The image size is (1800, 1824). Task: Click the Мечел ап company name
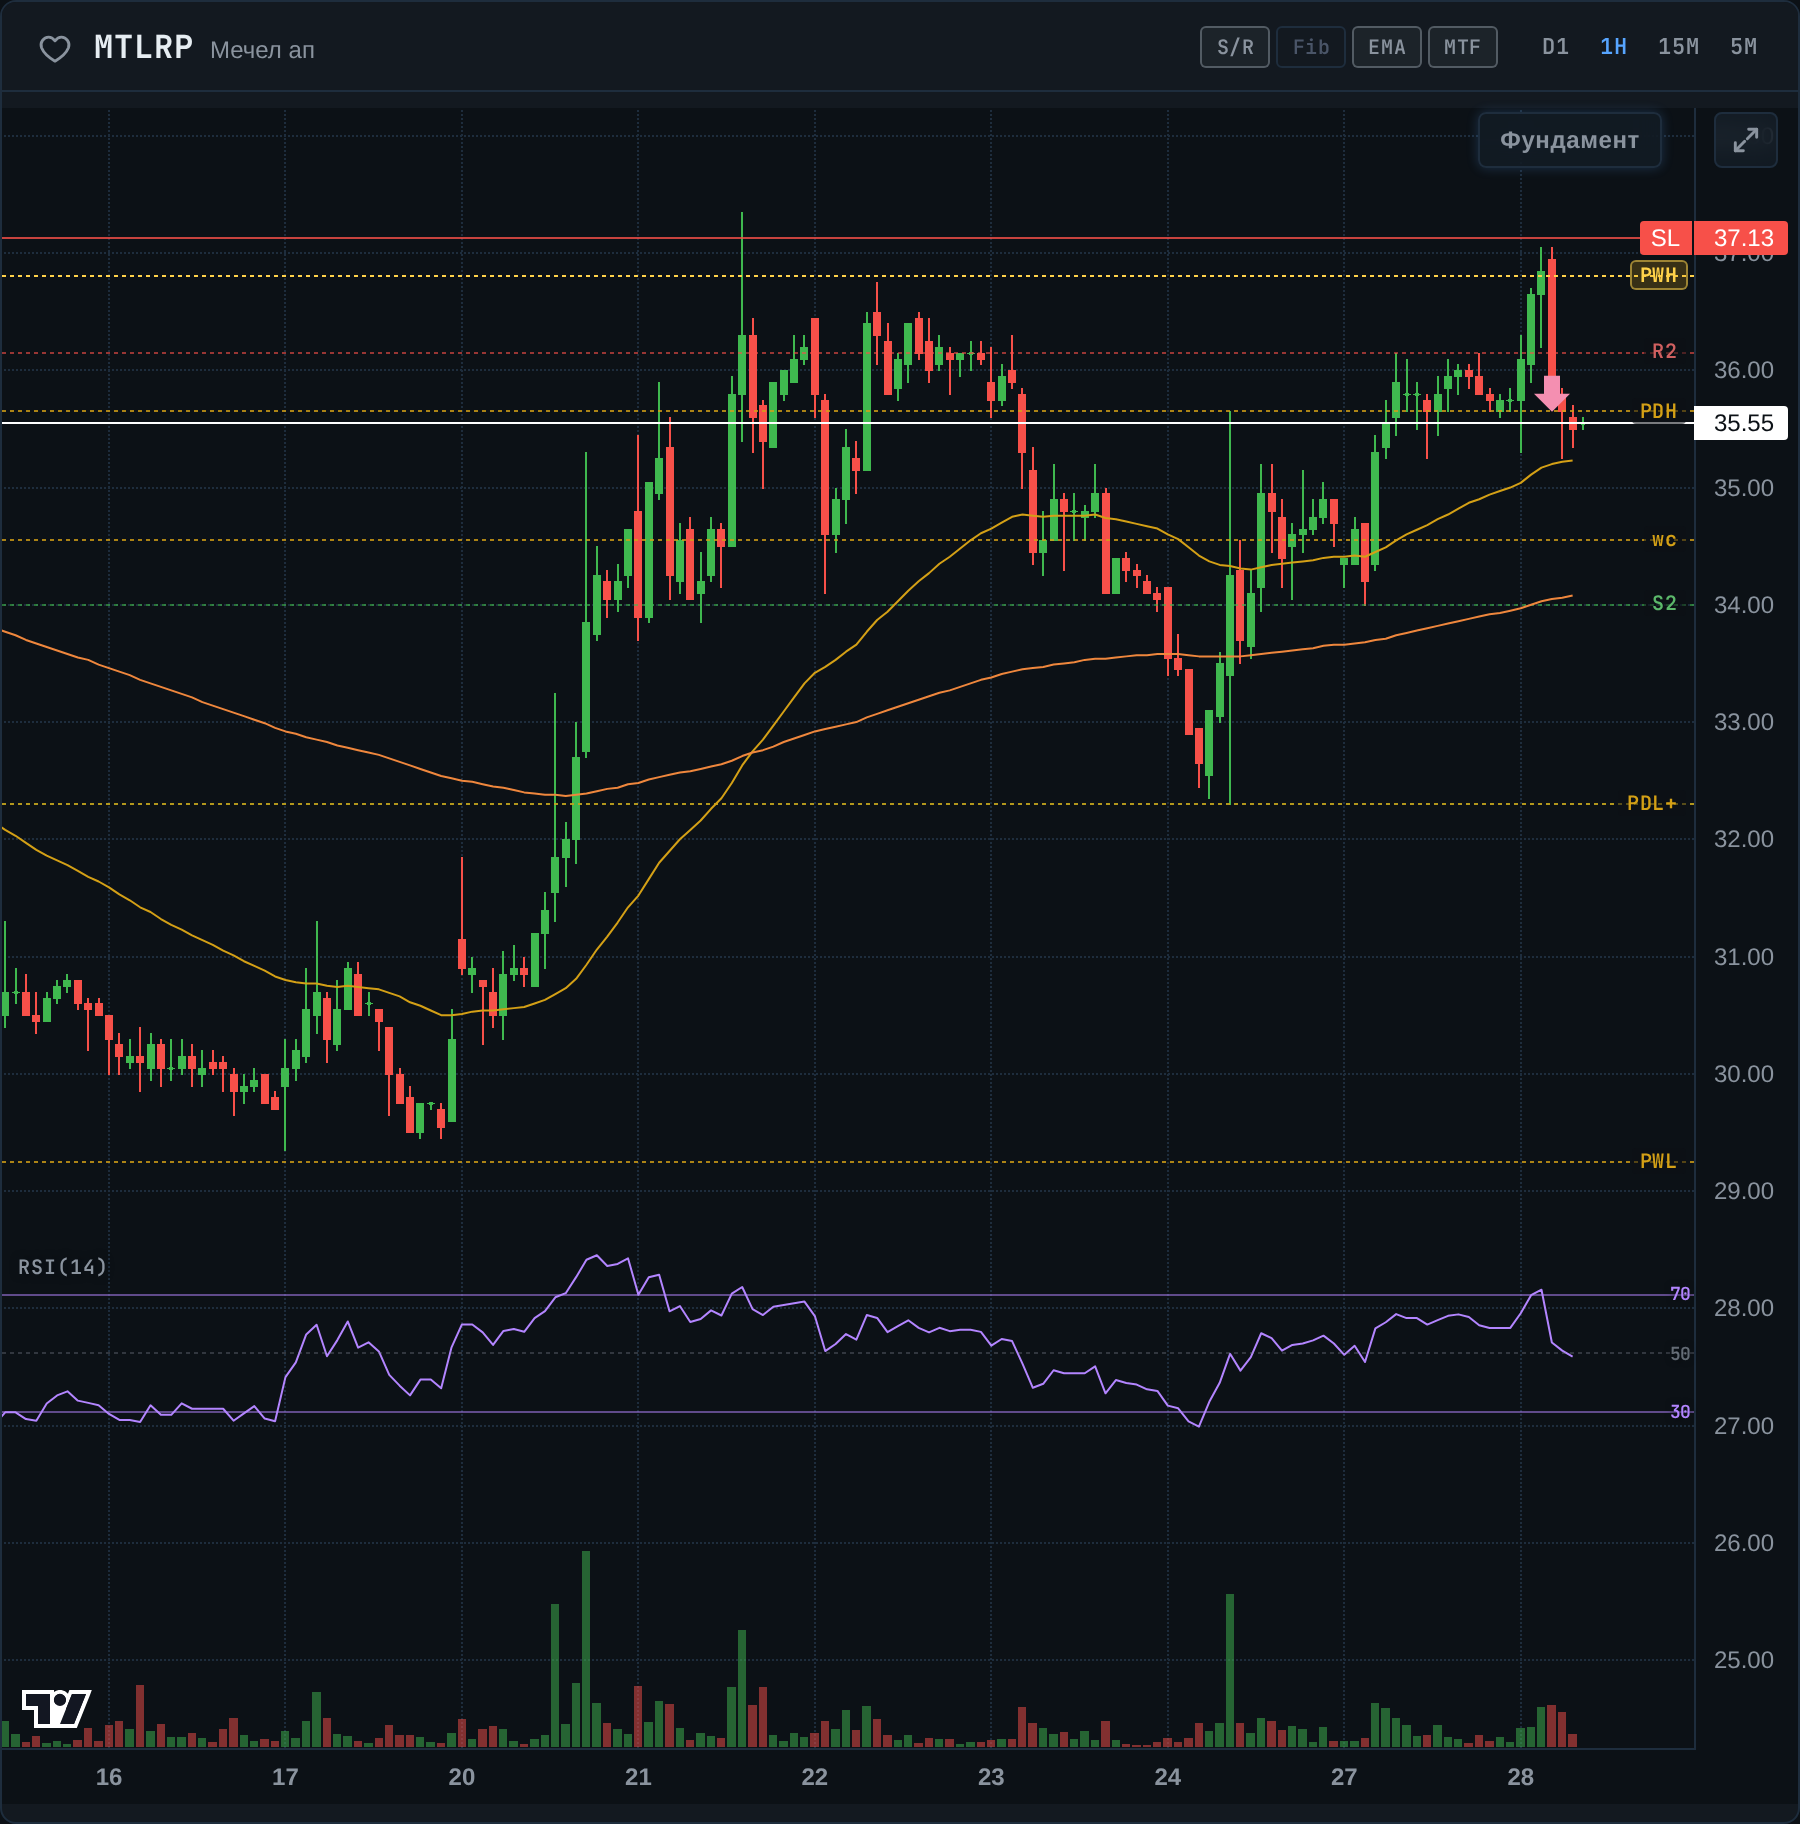262,50
